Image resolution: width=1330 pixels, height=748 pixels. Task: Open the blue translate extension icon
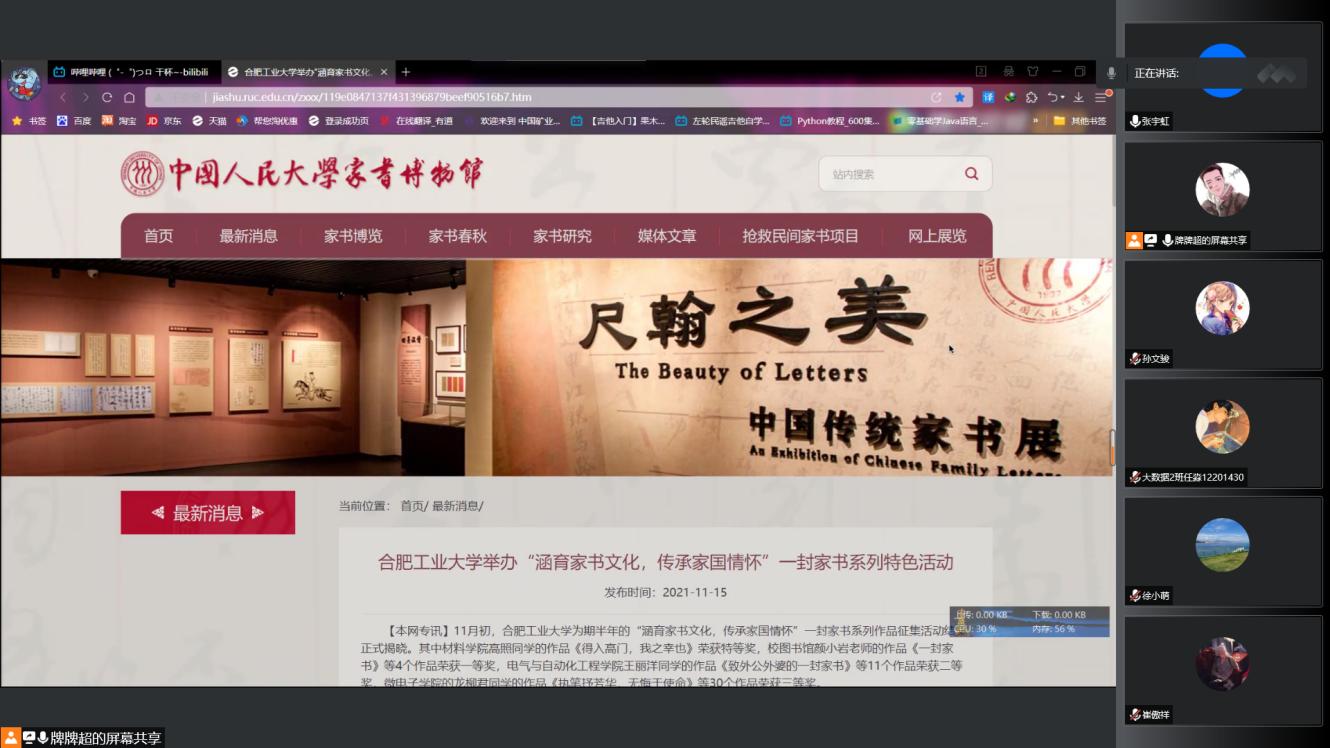988,97
